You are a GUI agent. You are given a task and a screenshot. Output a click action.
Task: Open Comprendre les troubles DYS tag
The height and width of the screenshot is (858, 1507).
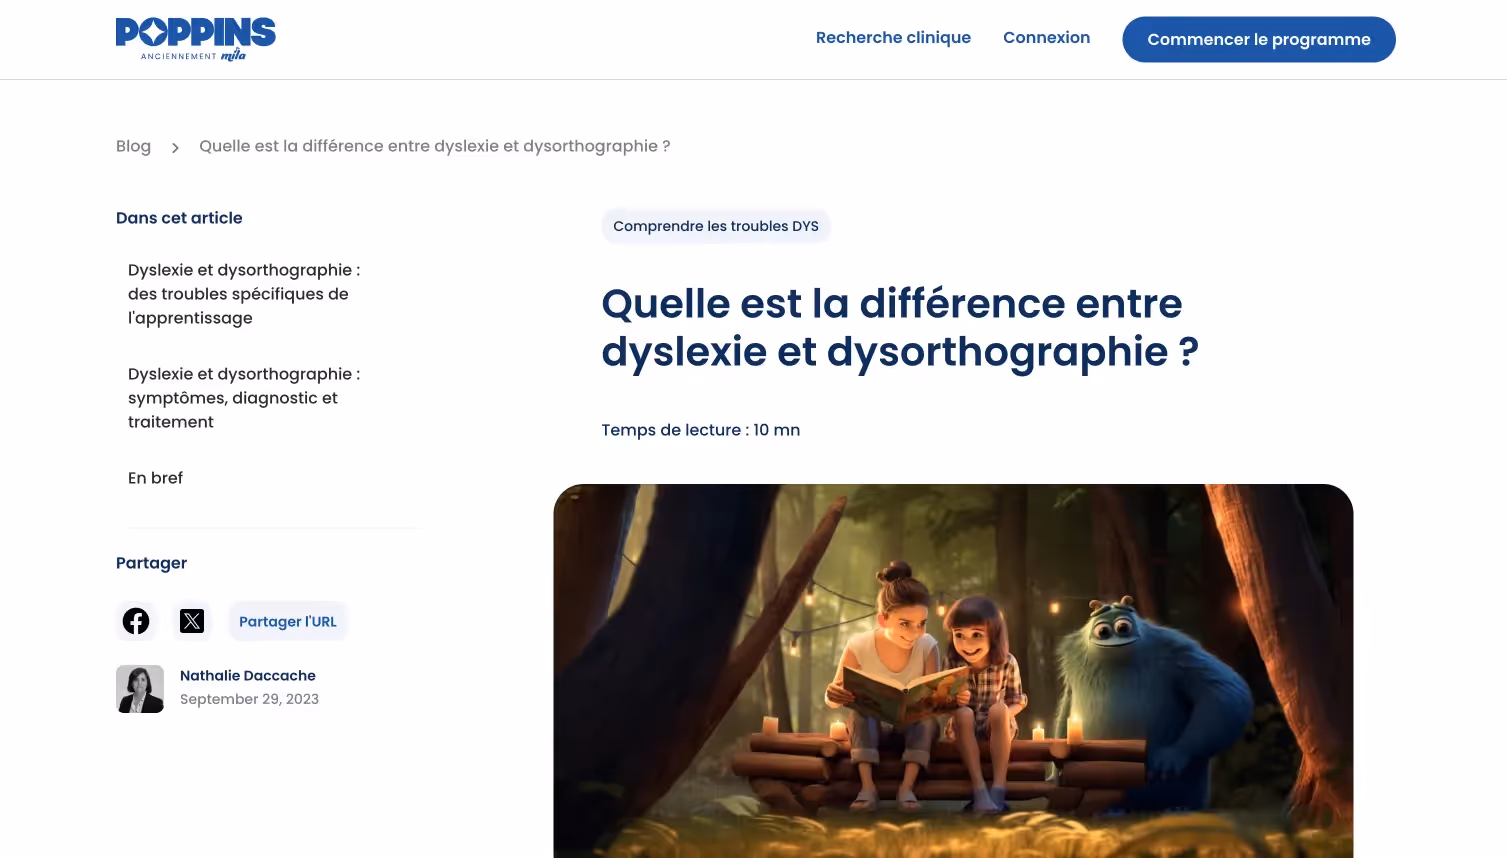click(x=716, y=226)
